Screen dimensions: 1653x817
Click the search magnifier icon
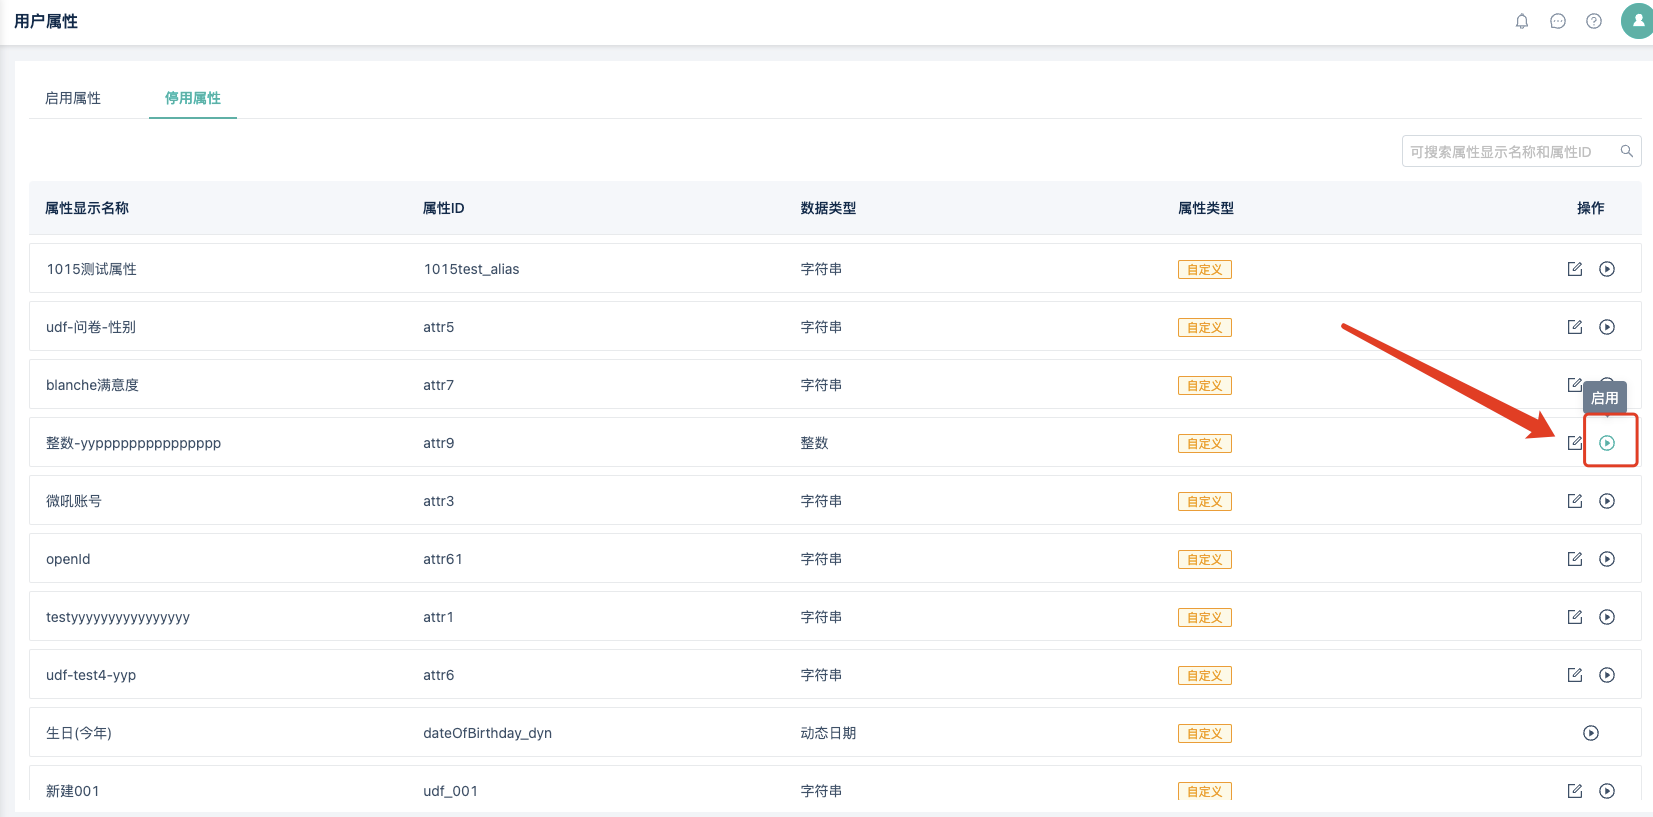(x=1627, y=151)
